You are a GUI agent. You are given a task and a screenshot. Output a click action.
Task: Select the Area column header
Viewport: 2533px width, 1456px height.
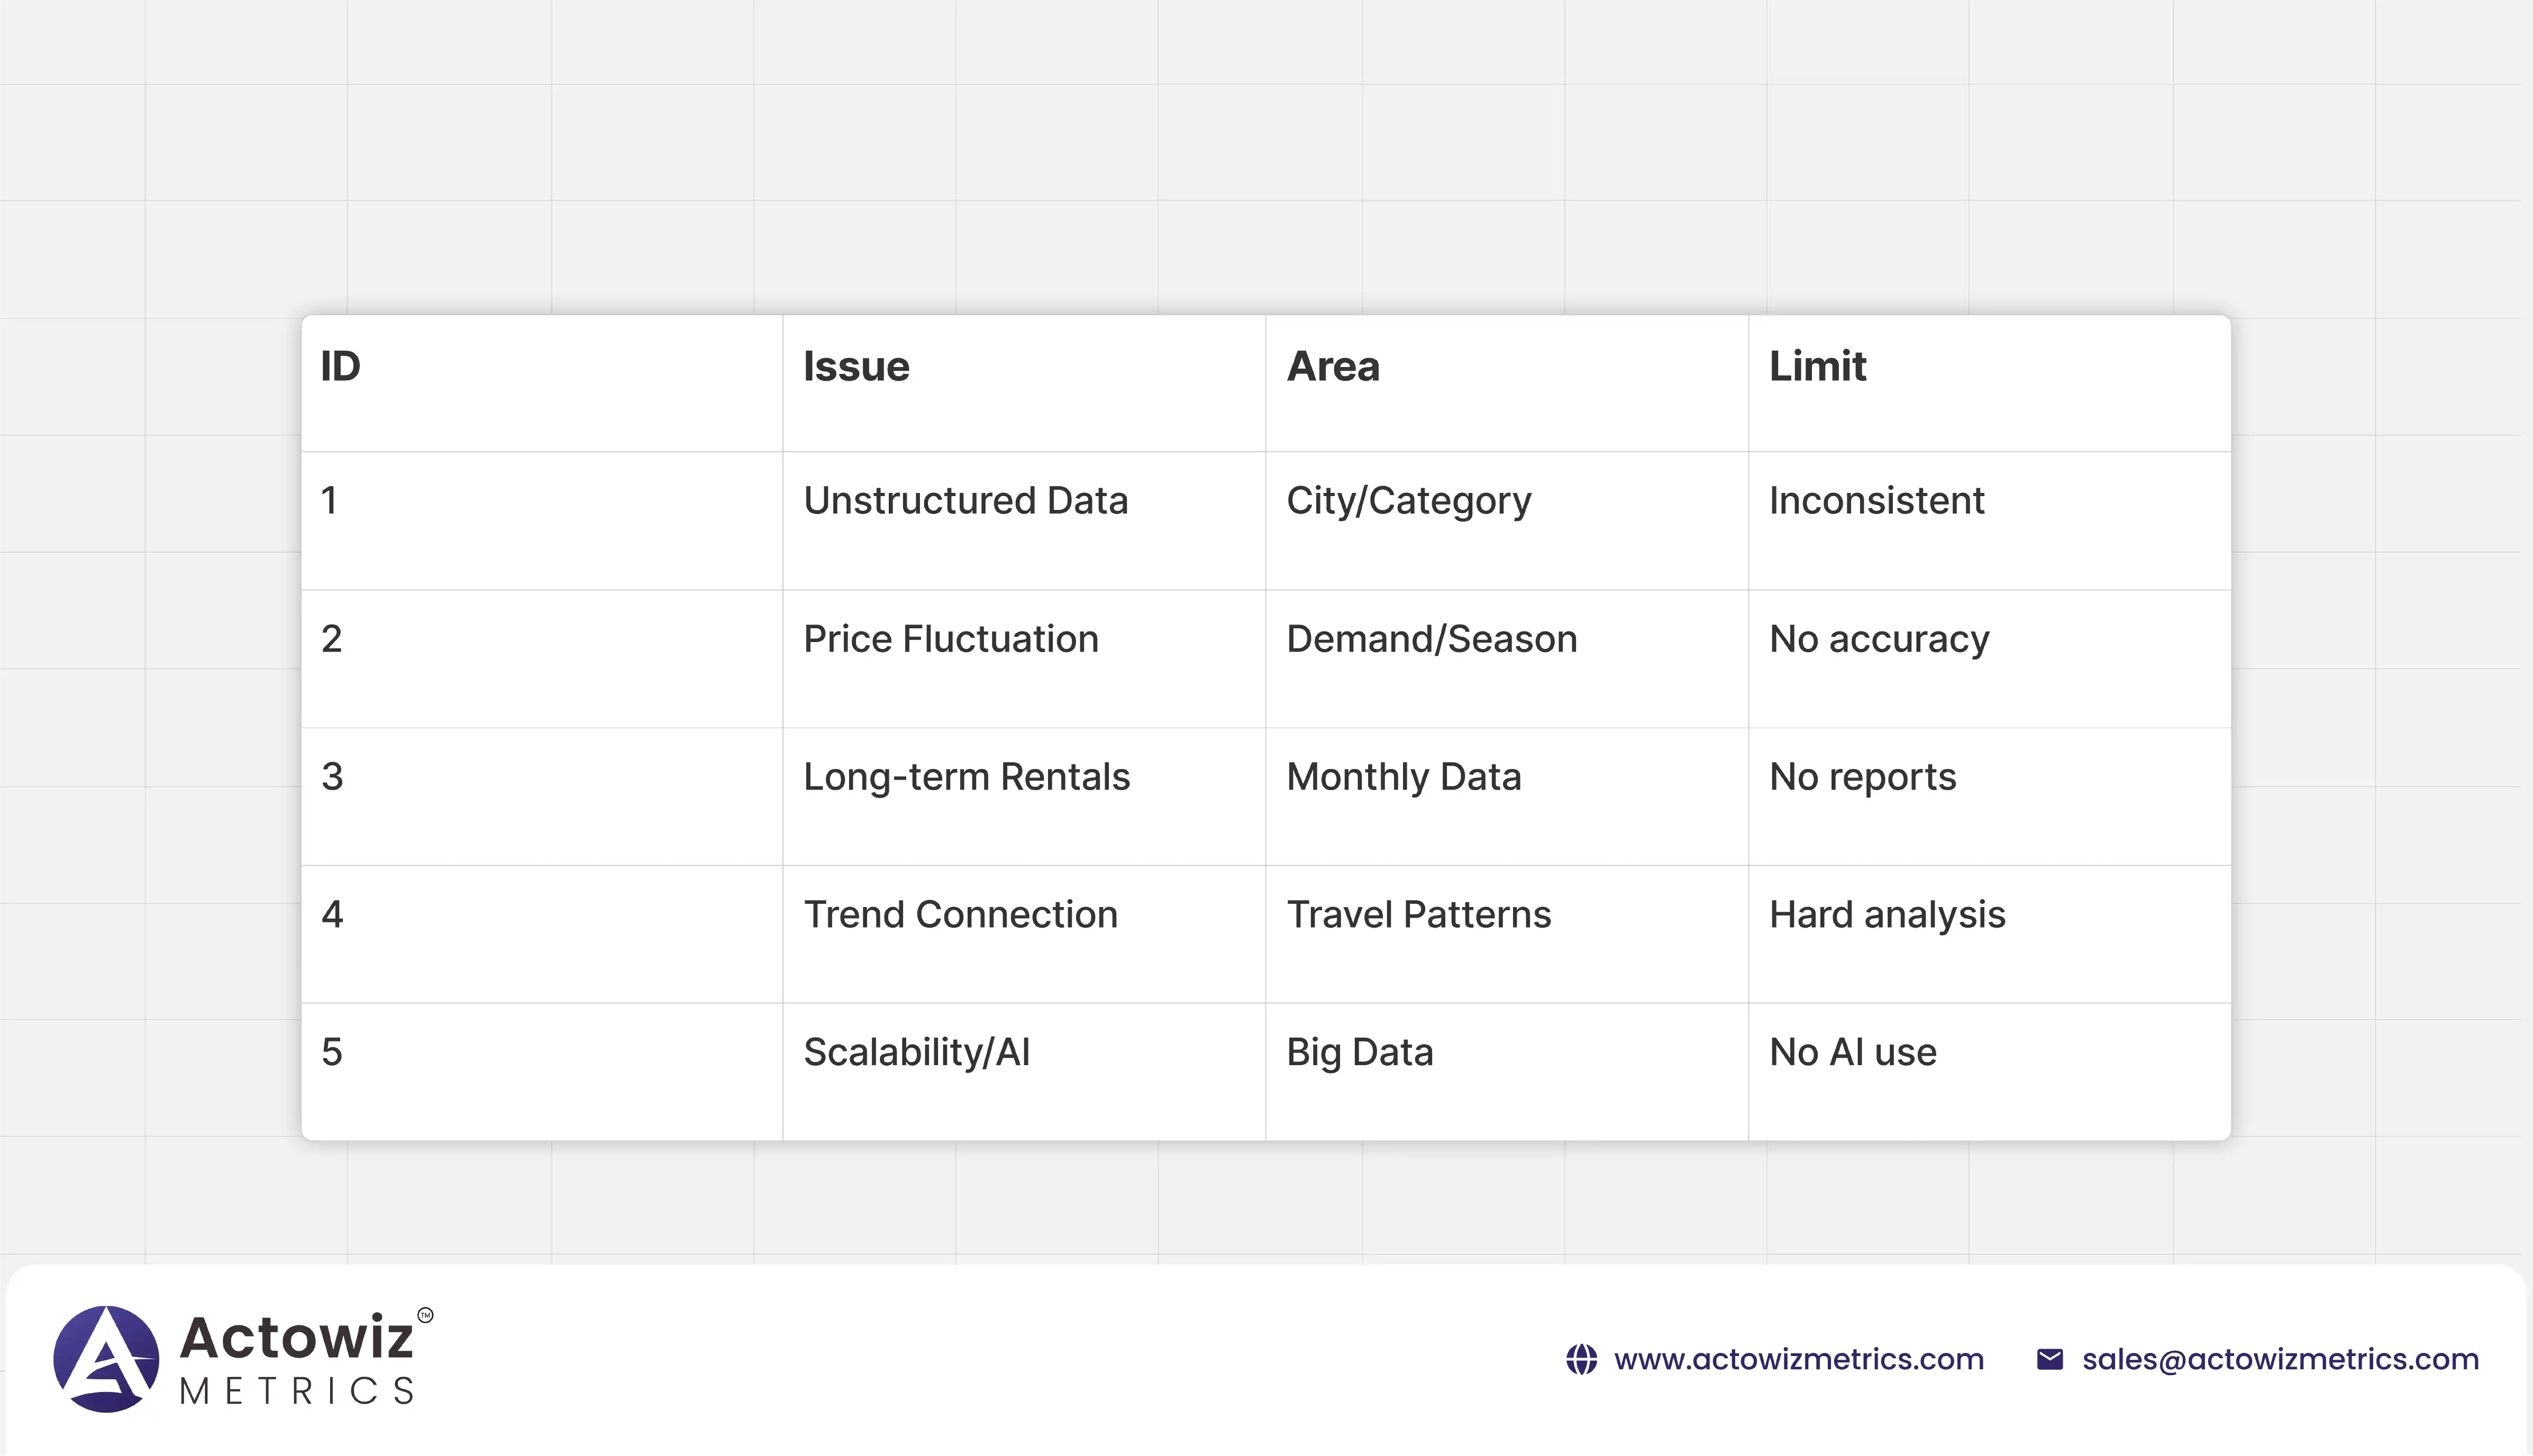[x=1333, y=367]
